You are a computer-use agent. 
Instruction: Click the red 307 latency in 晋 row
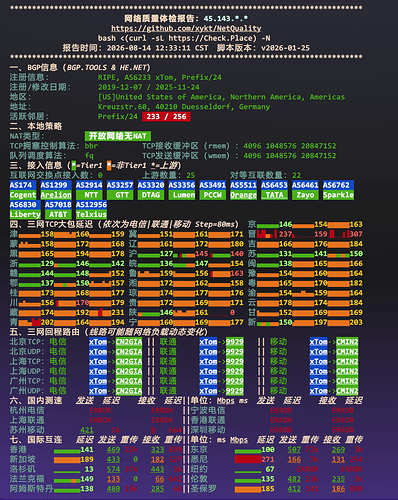pyautogui.click(x=356, y=234)
